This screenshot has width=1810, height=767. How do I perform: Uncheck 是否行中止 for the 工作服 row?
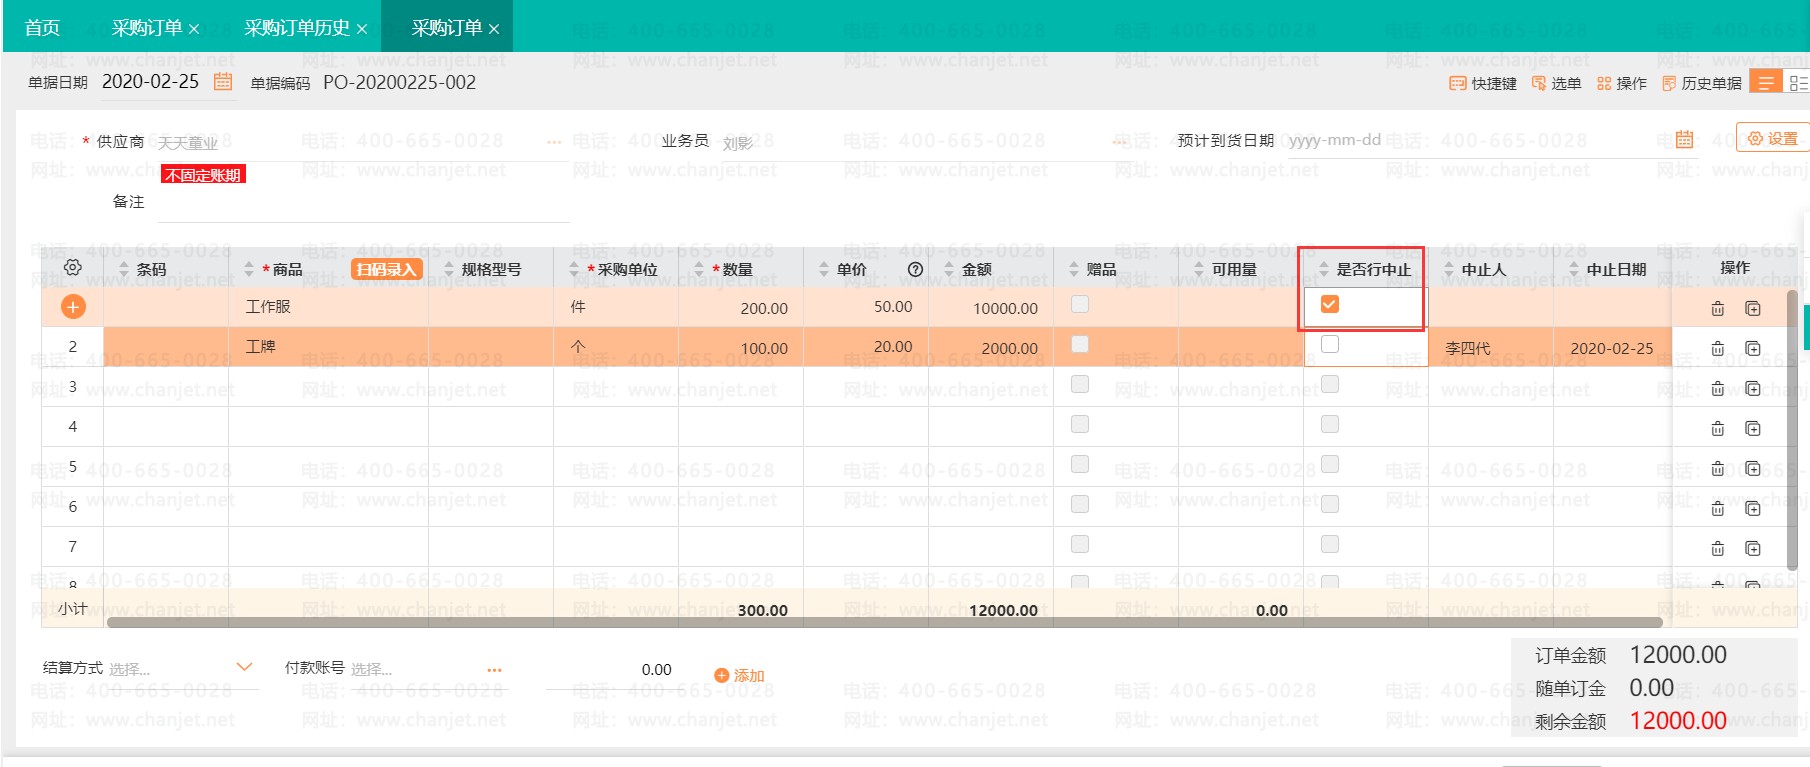(x=1329, y=305)
